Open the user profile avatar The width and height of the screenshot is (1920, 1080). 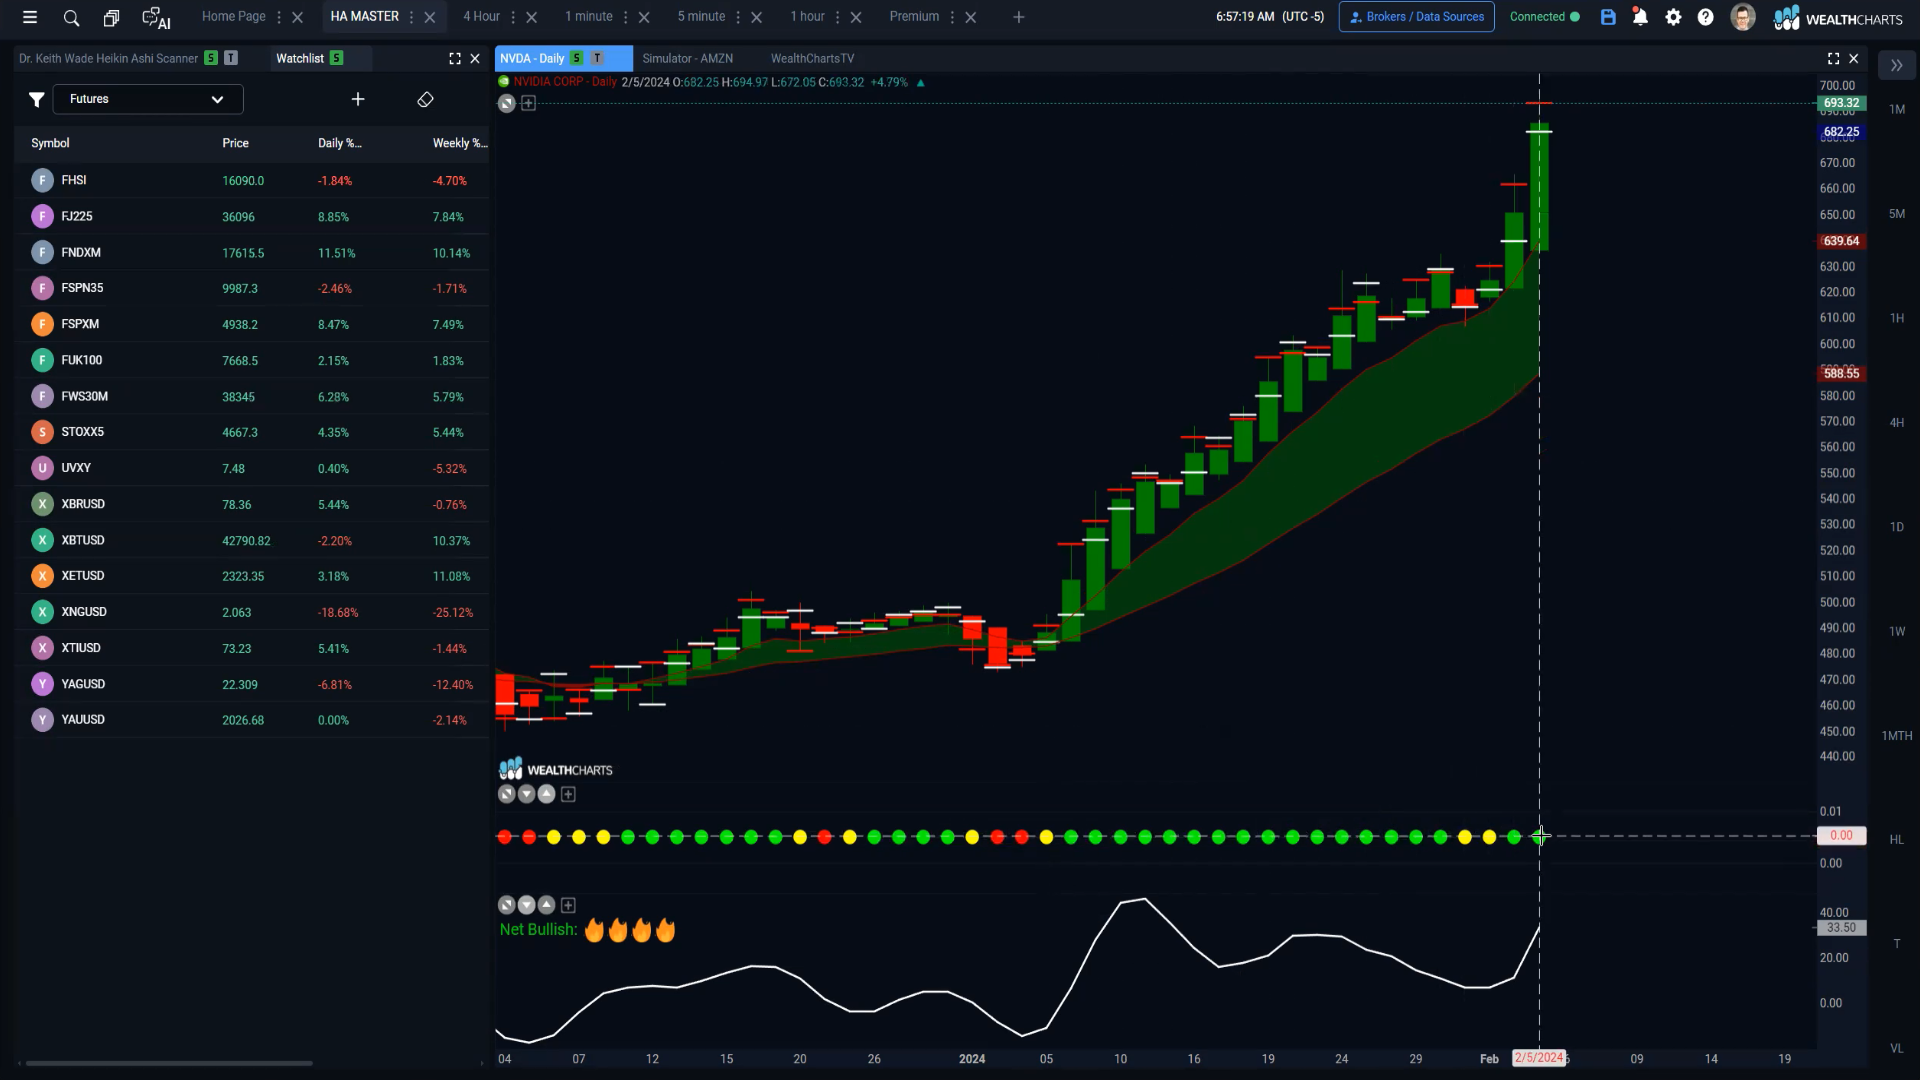(x=1743, y=17)
